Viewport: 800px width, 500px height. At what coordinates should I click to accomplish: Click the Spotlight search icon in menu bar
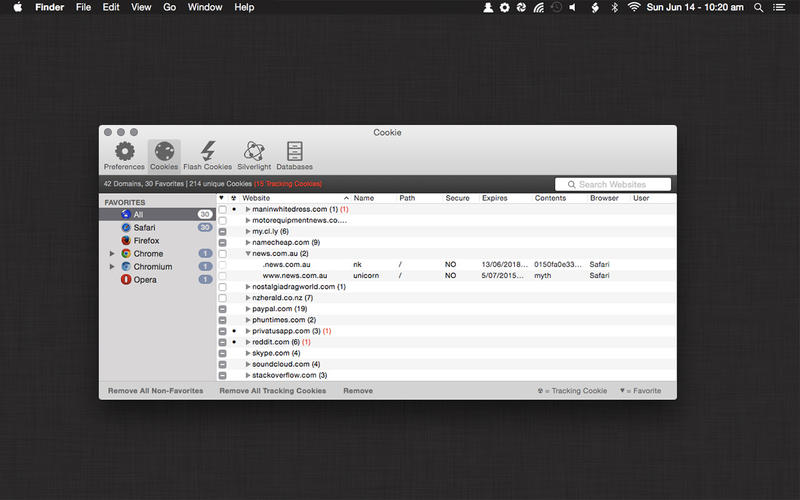pyautogui.click(x=758, y=8)
